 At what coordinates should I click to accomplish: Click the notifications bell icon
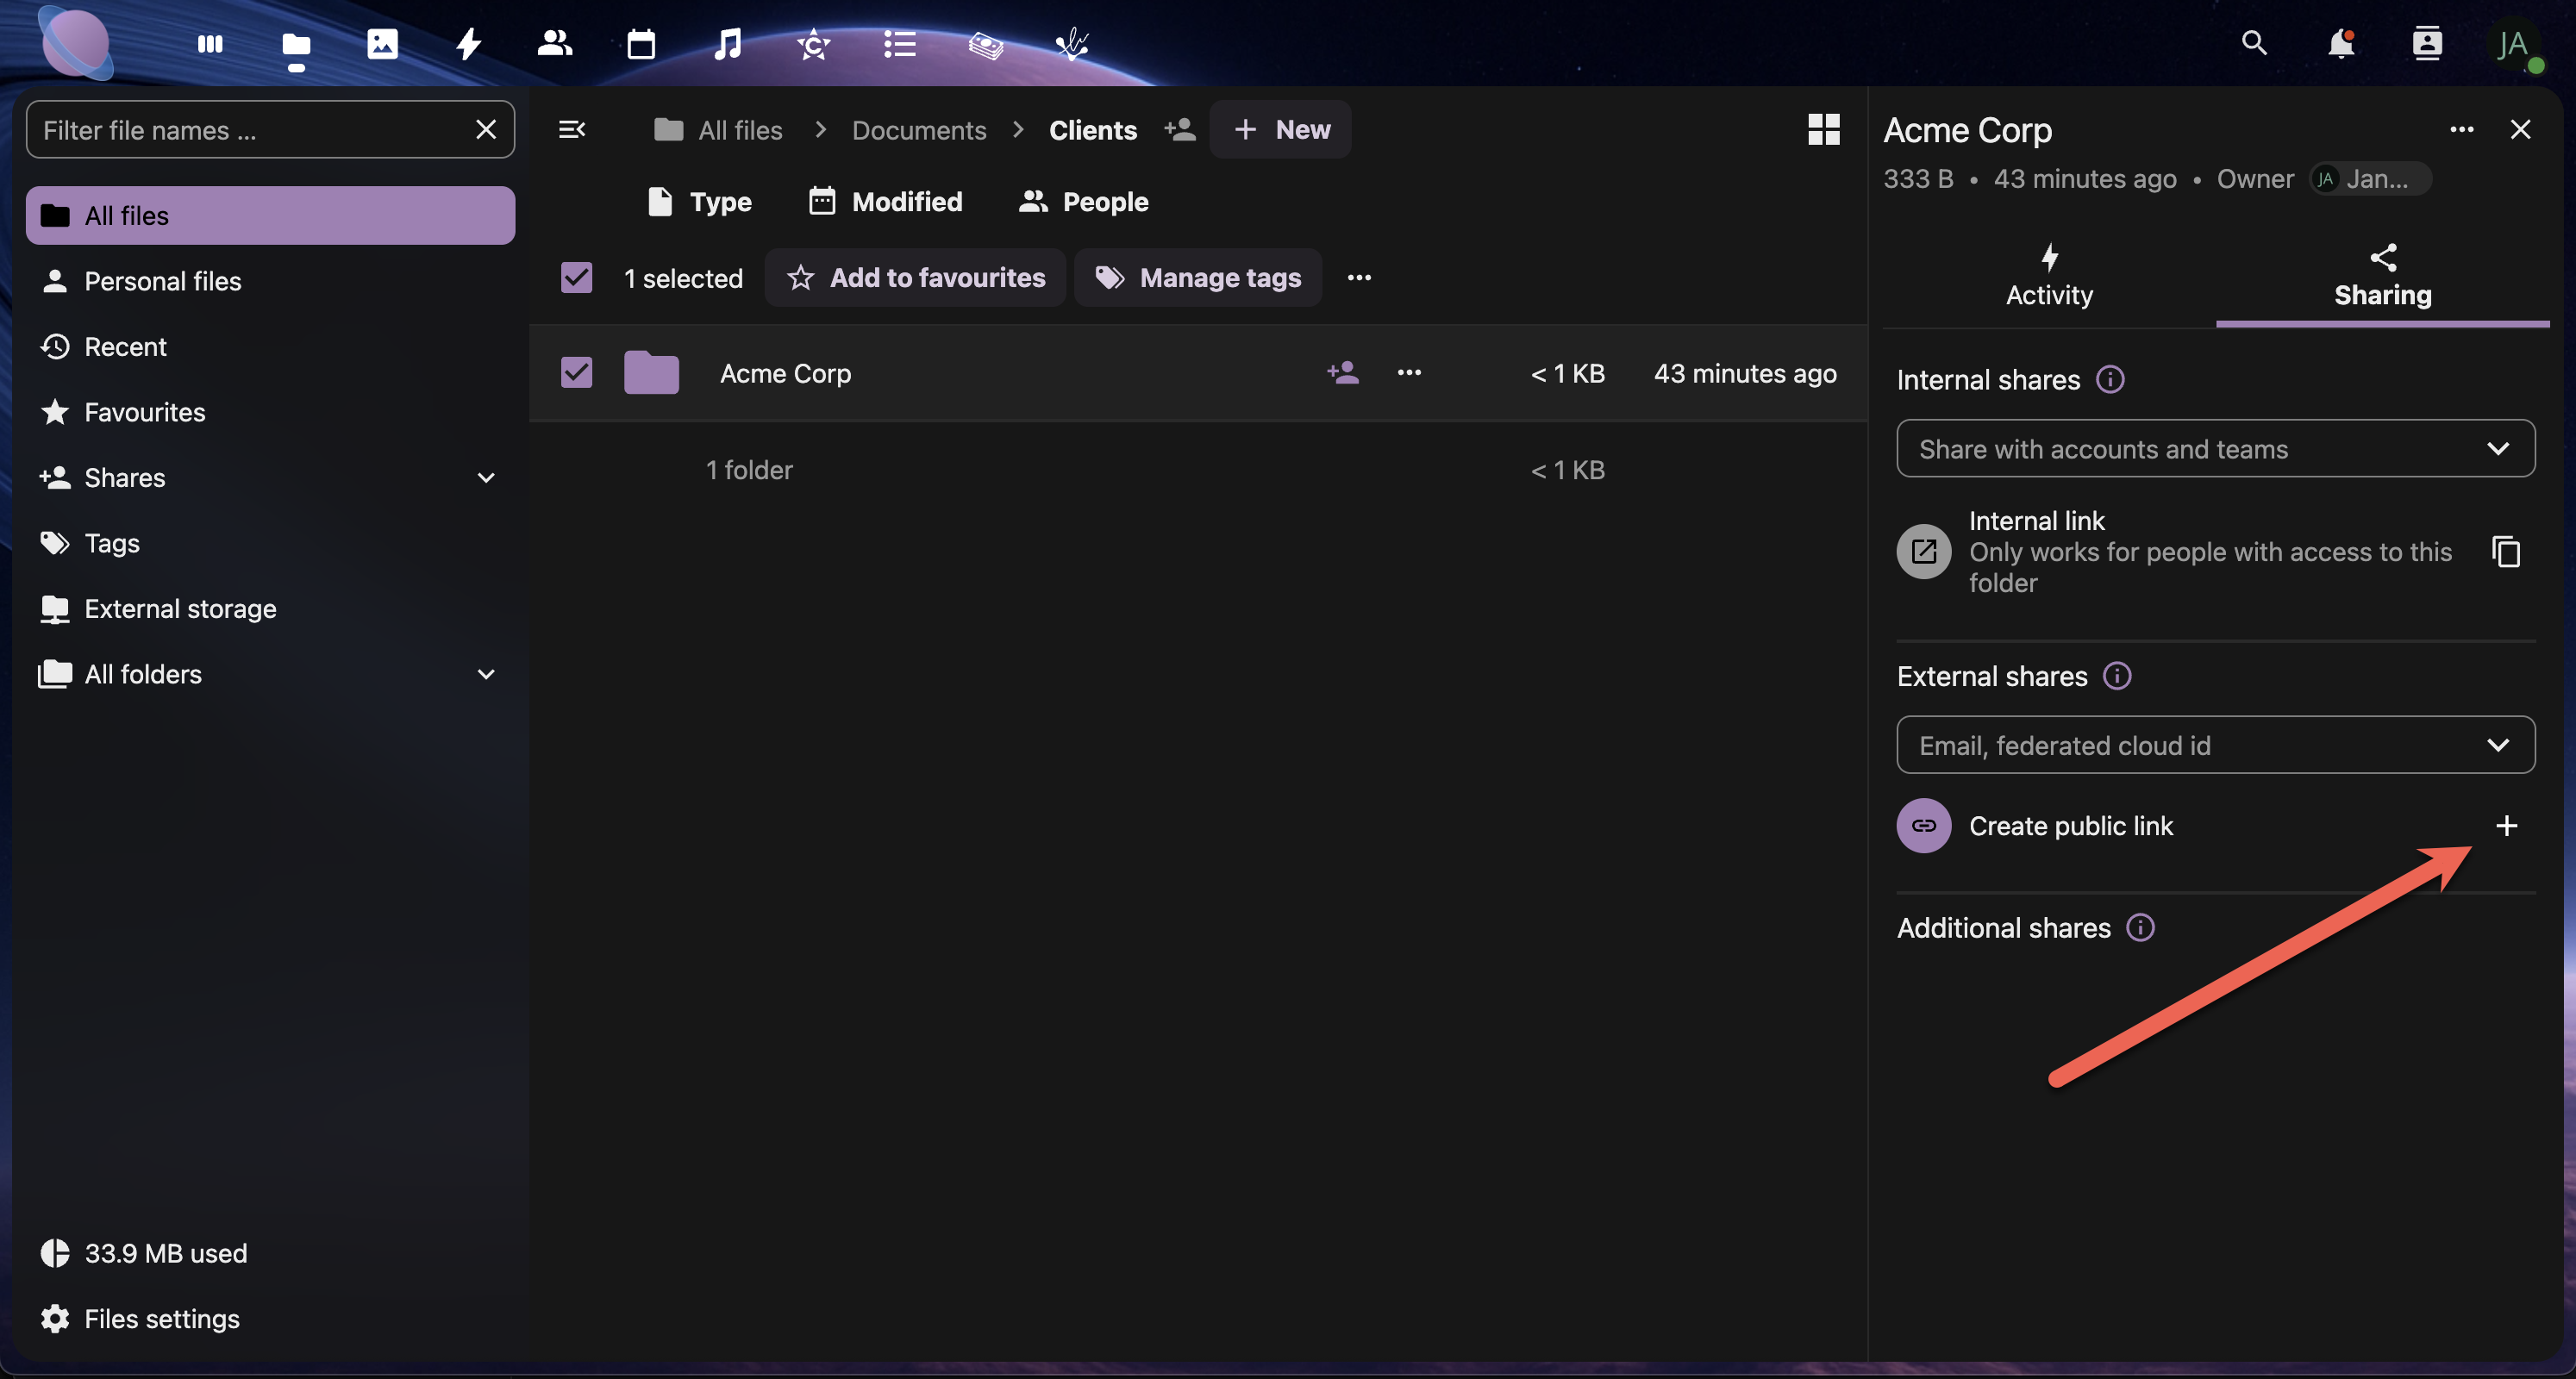coord(2340,44)
